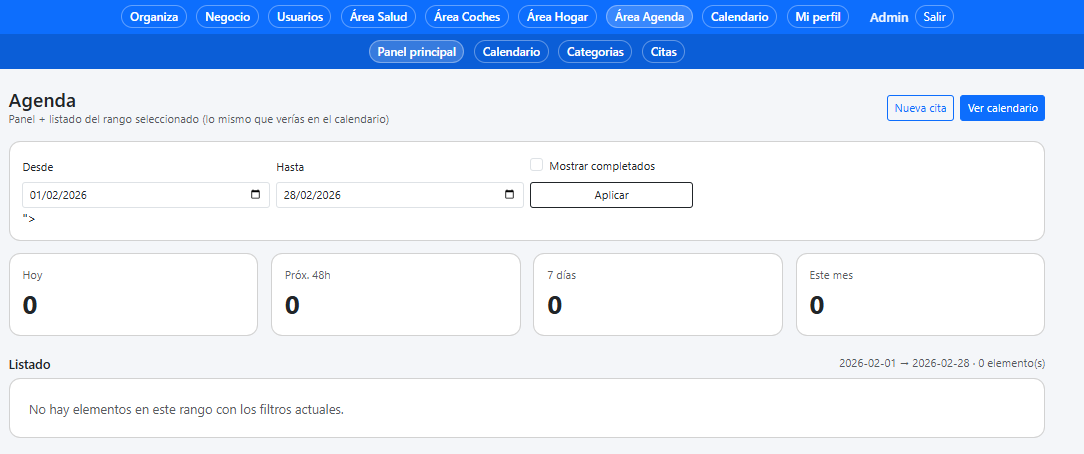Open the Organiza menu item
The width and height of the screenshot is (1084, 454).
pyautogui.click(x=154, y=17)
